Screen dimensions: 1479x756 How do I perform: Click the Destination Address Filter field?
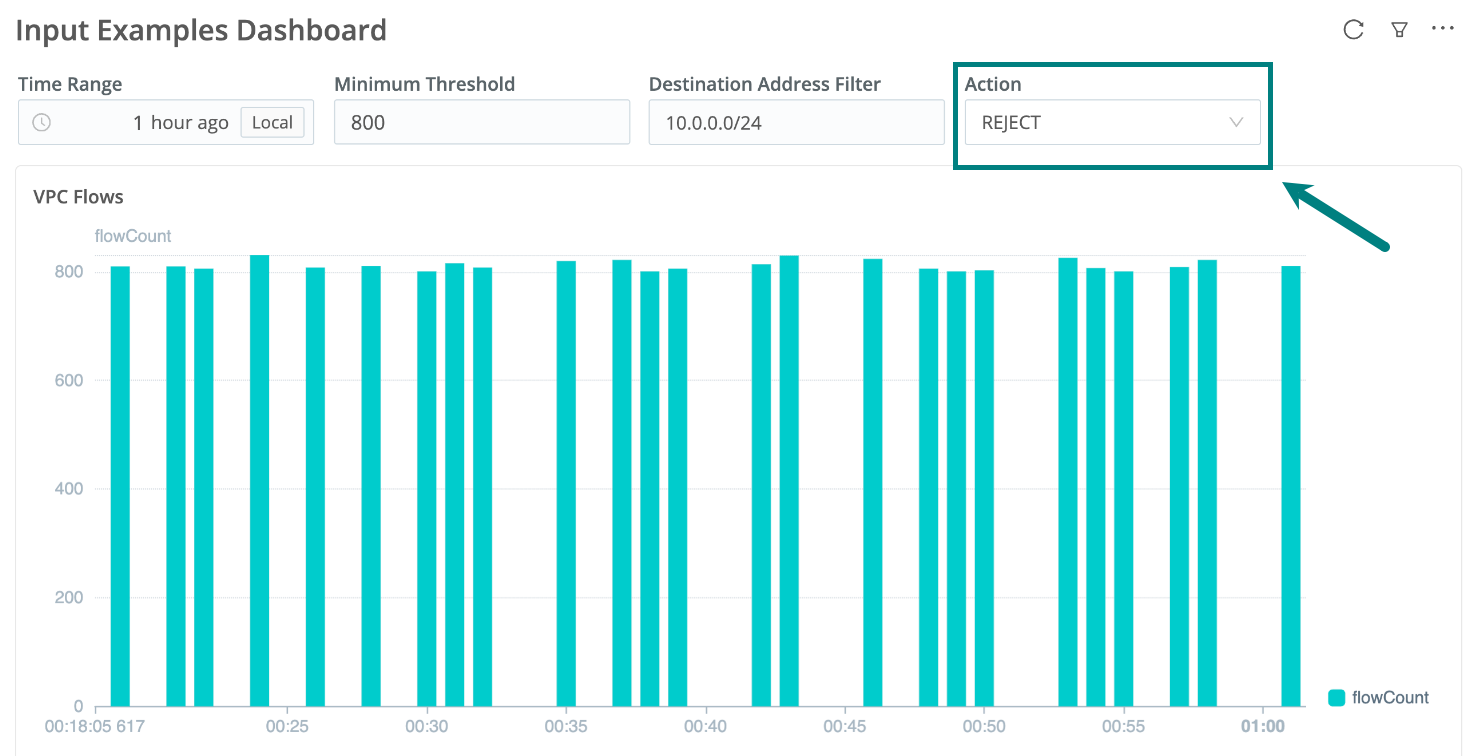pyautogui.click(x=796, y=123)
